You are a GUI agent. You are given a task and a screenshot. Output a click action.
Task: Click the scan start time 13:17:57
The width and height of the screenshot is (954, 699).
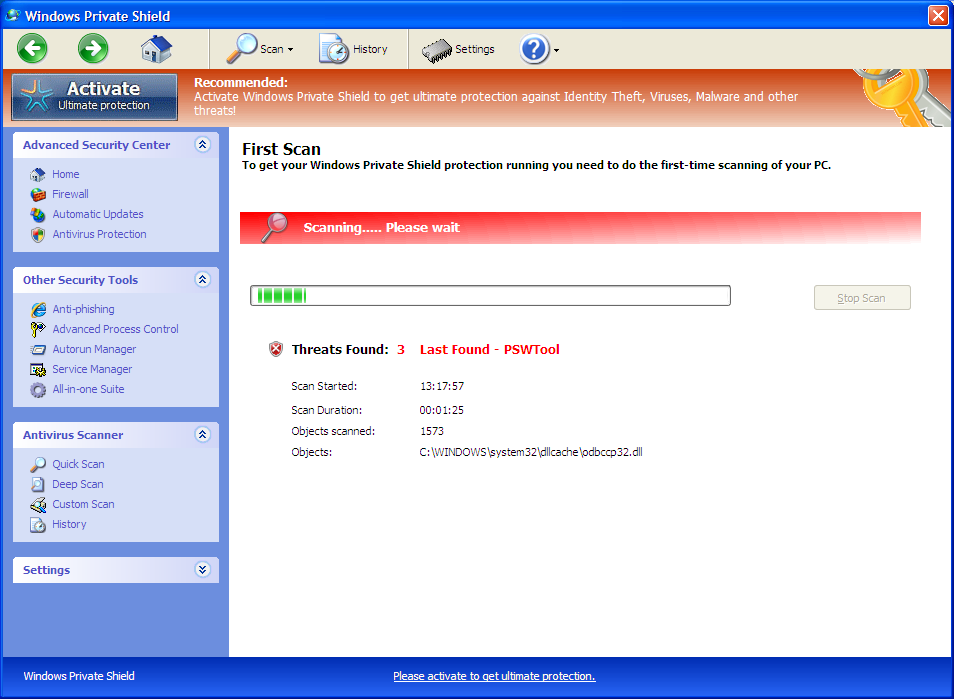(x=442, y=386)
